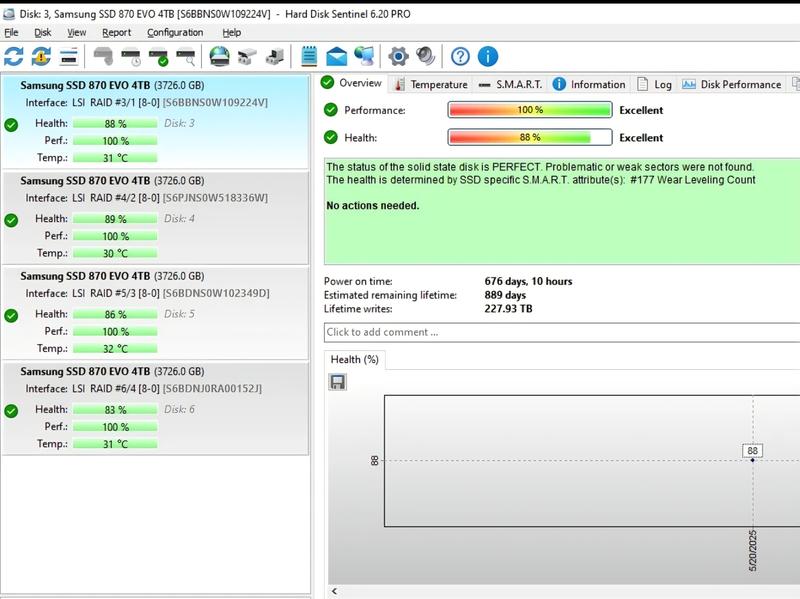
Task: Click the gray hard disk test icon
Action: (103, 56)
